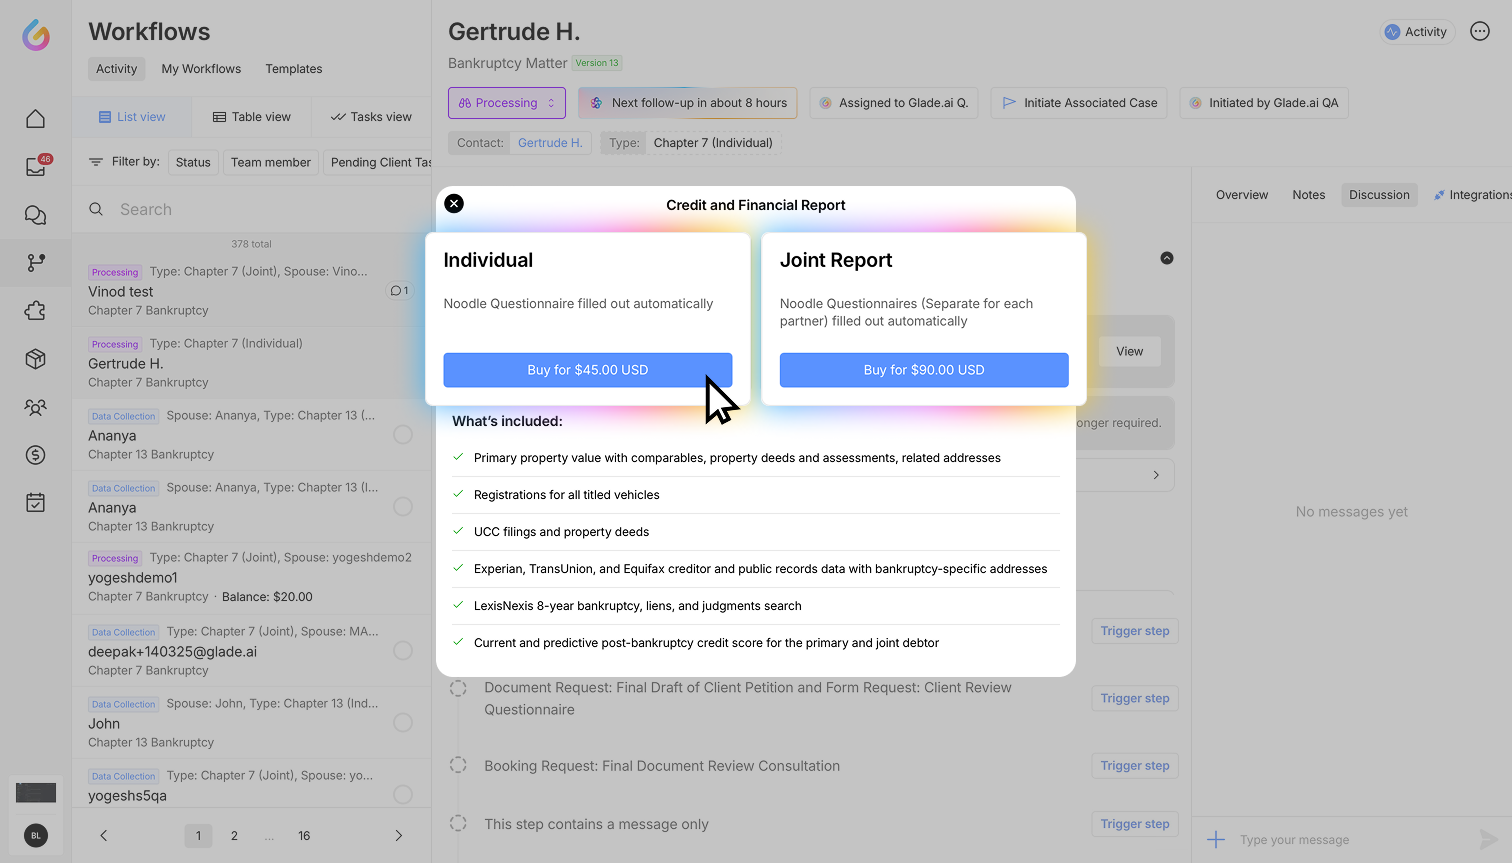Open the Home icon in sidebar
This screenshot has height=863, width=1512.
point(36,119)
